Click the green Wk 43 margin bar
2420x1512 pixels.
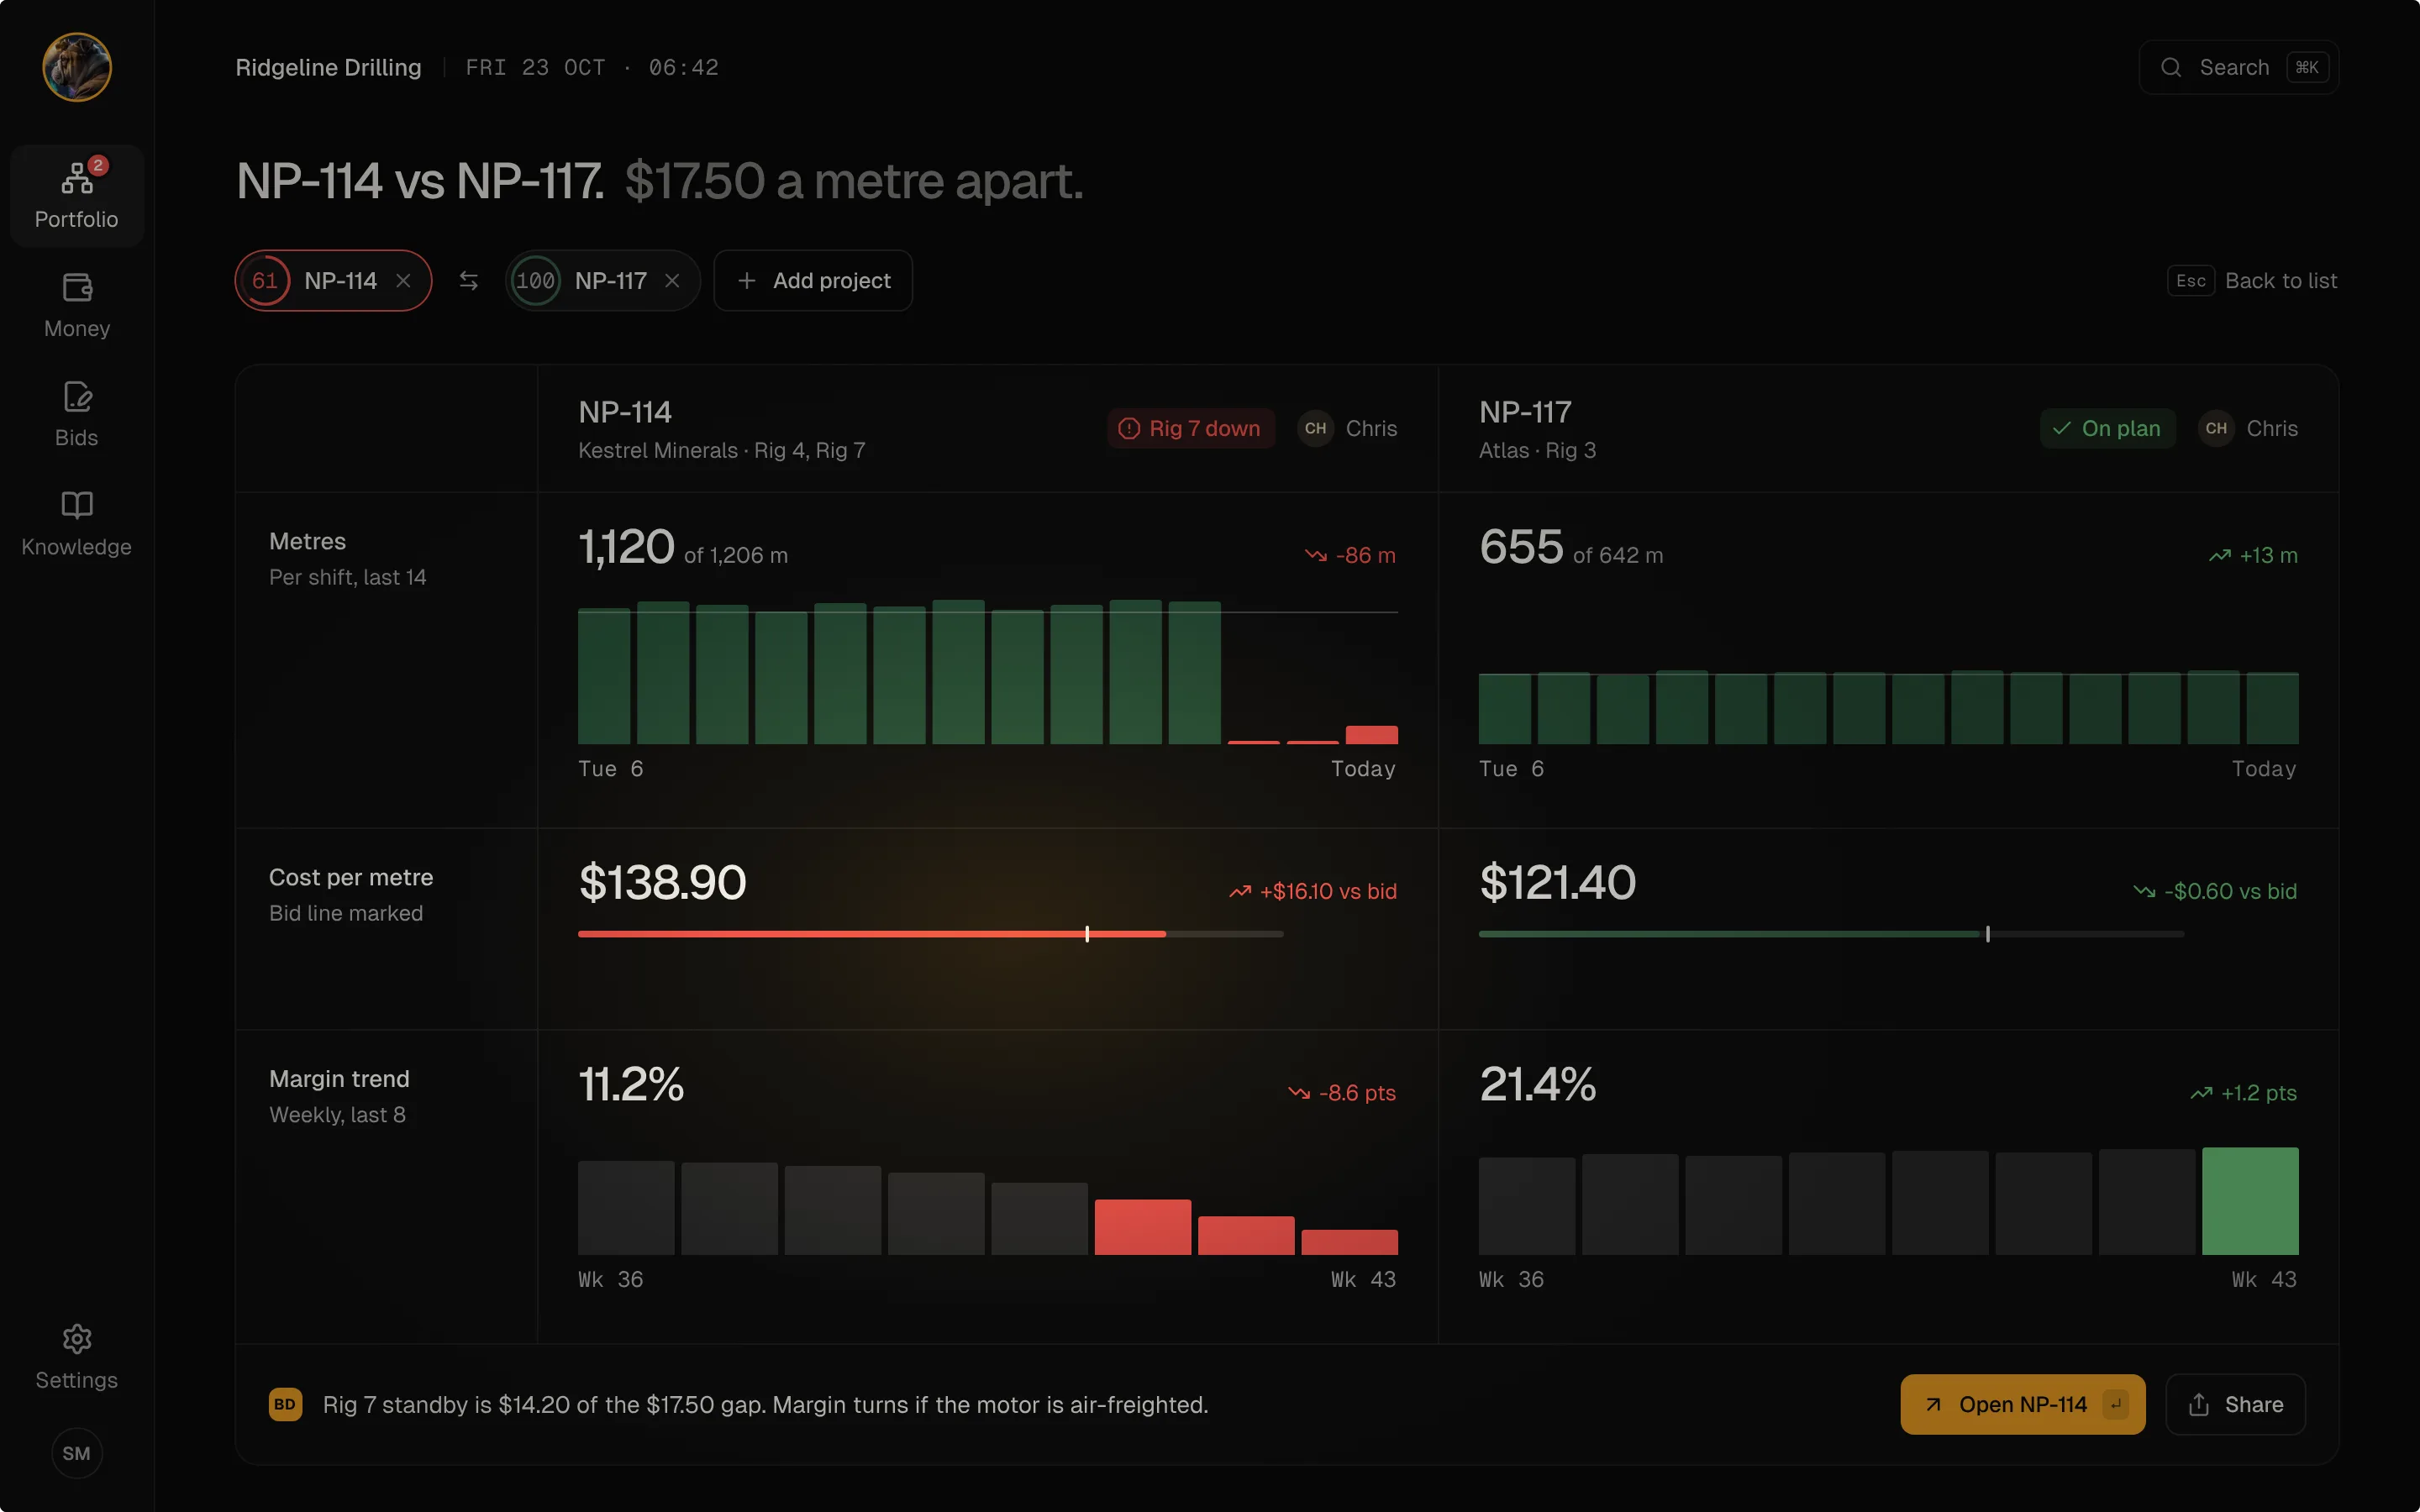[2250, 1201]
